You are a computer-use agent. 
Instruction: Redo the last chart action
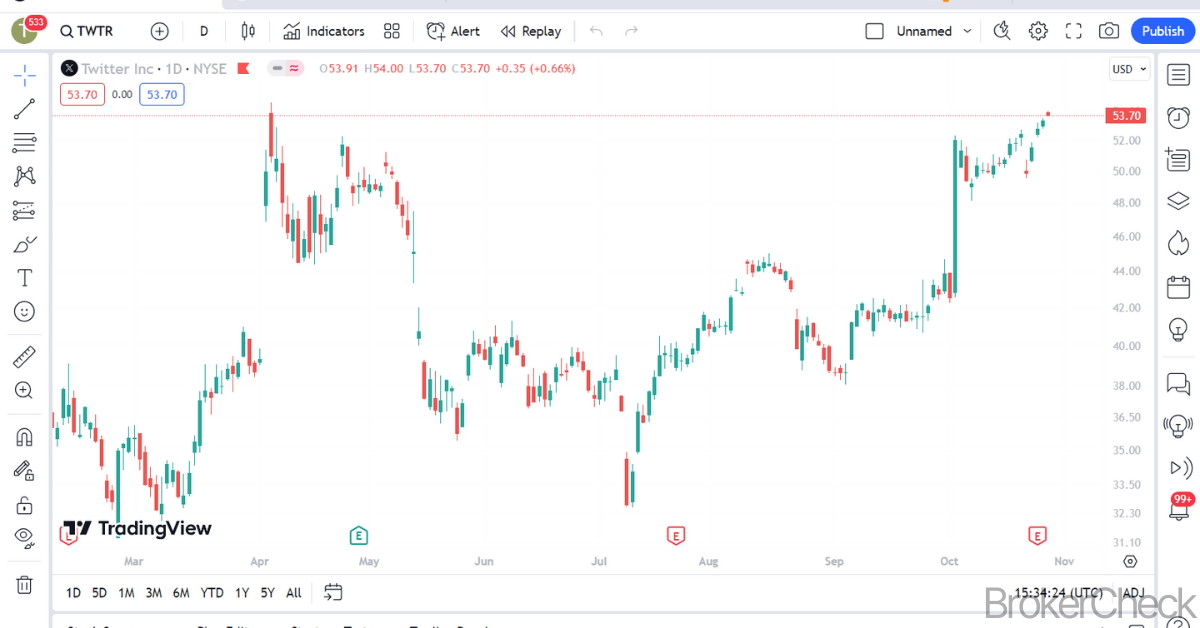pos(631,31)
